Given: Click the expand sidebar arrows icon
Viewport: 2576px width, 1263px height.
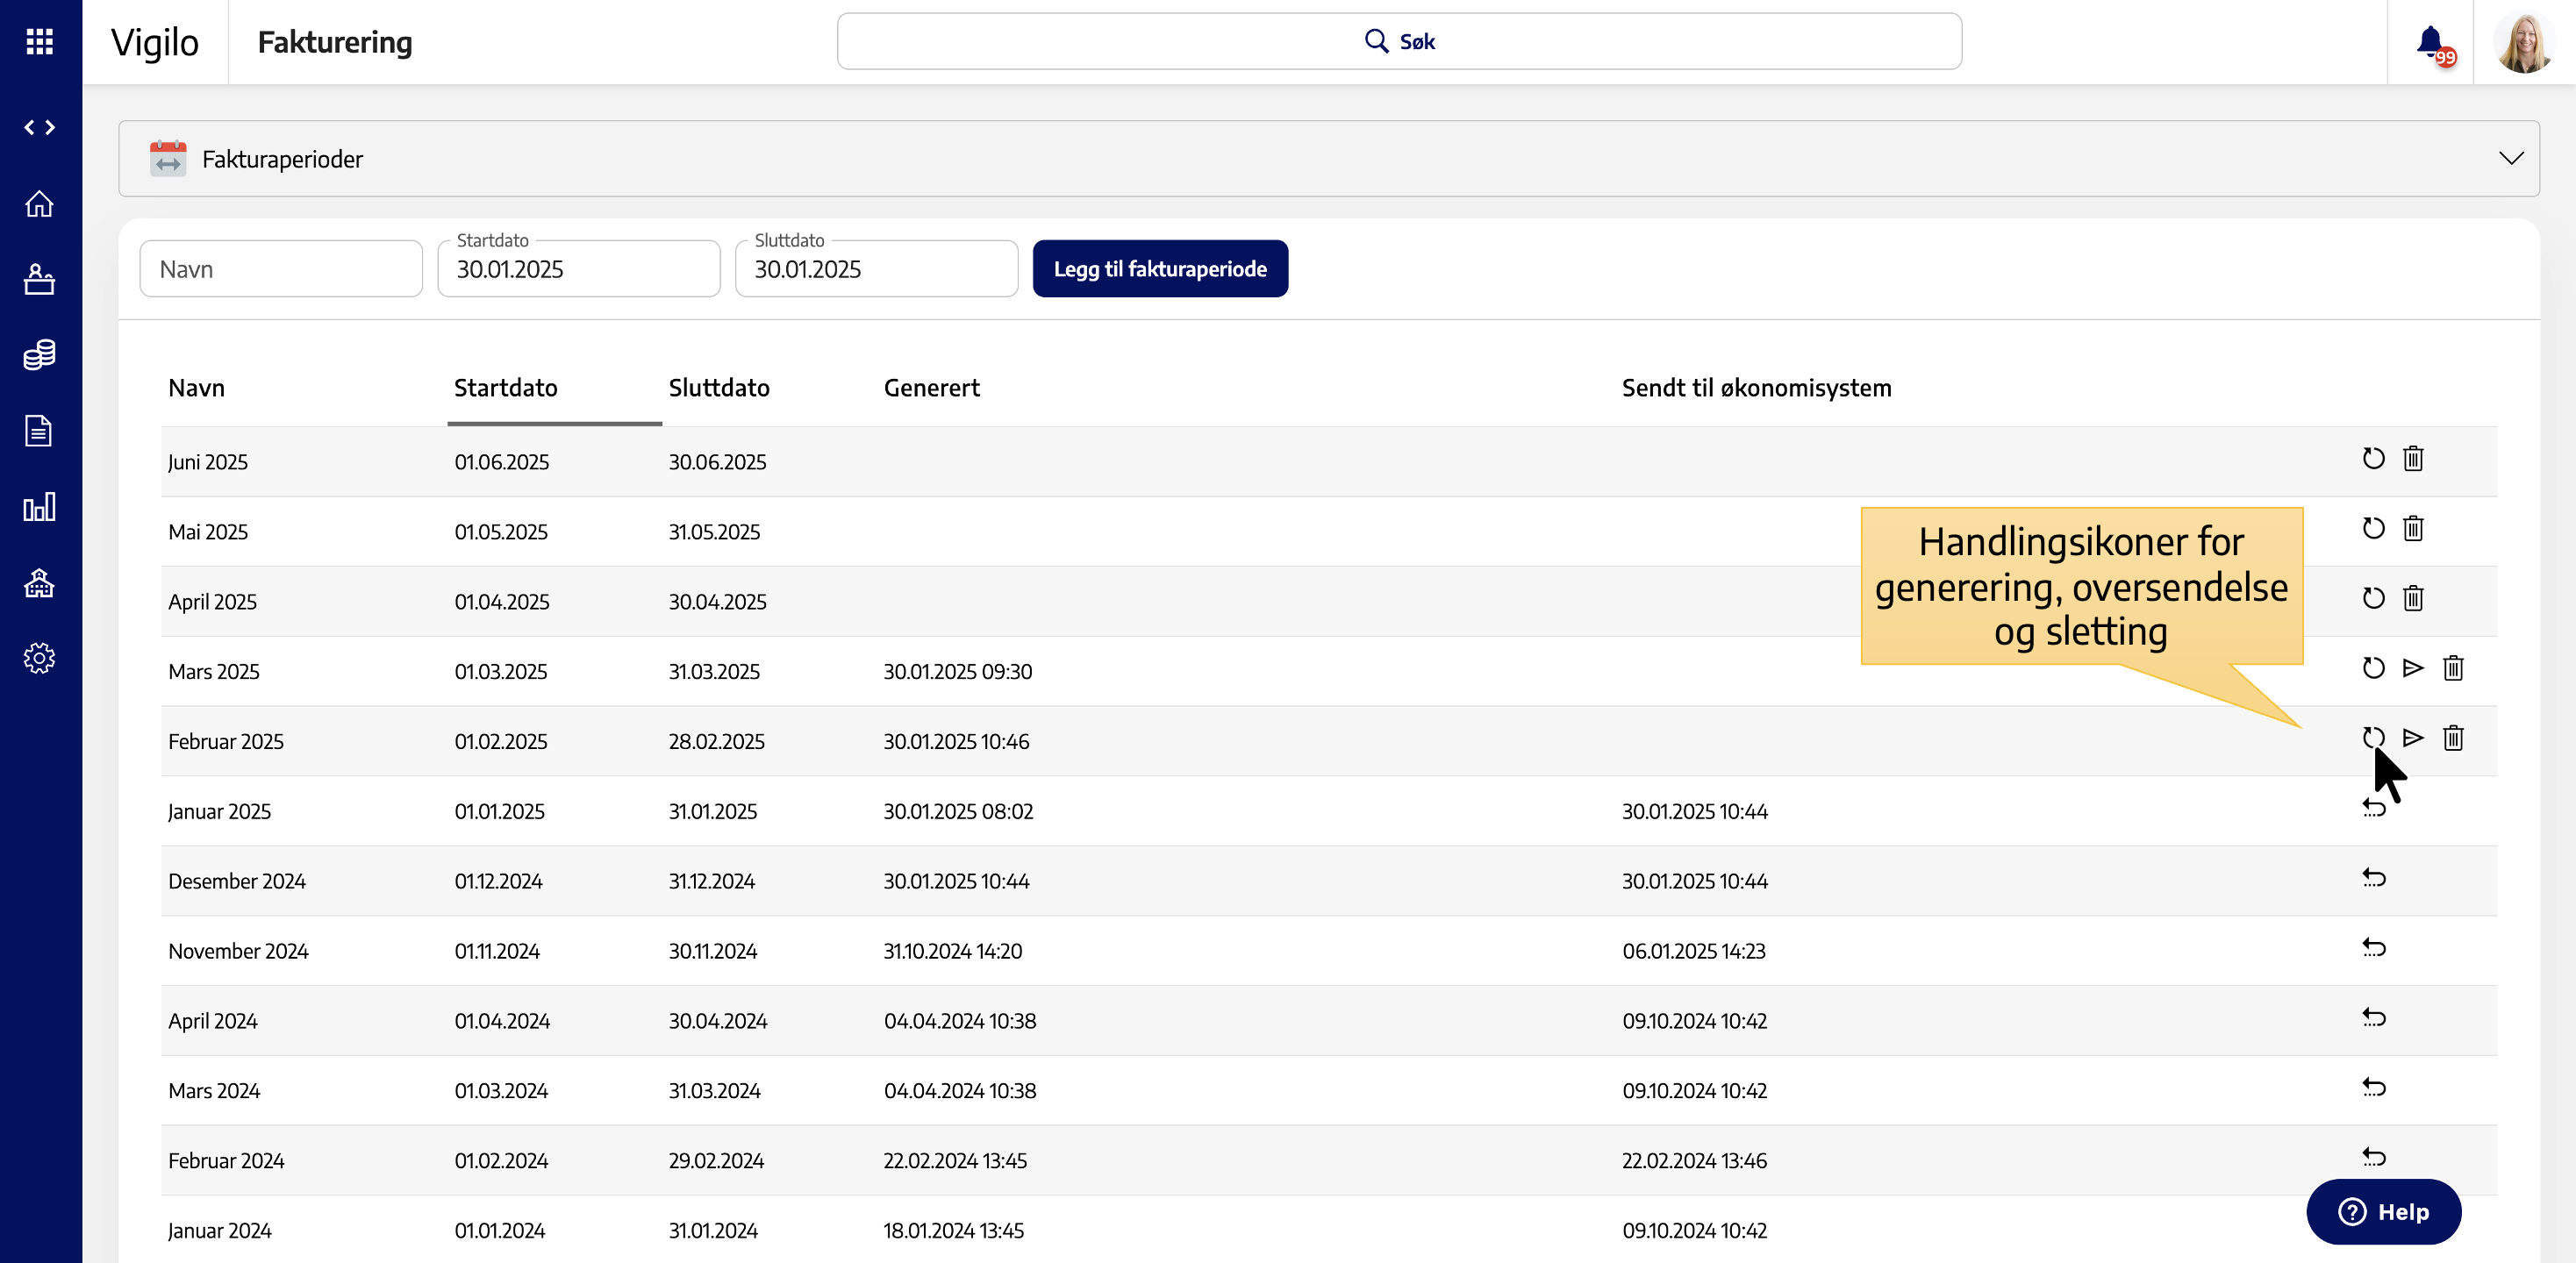Looking at the screenshot, I should (x=40, y=127).
